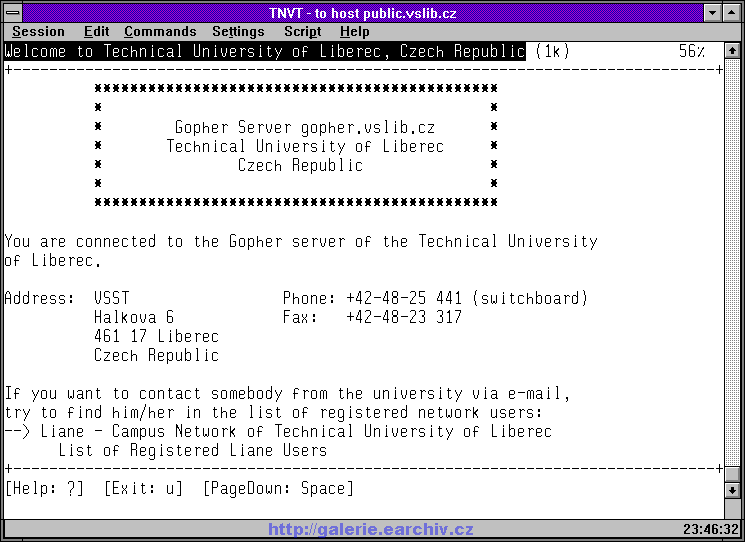Click 'Technical University of Liberec' banner line
The image size is (745, 542).
click(305, 146)
